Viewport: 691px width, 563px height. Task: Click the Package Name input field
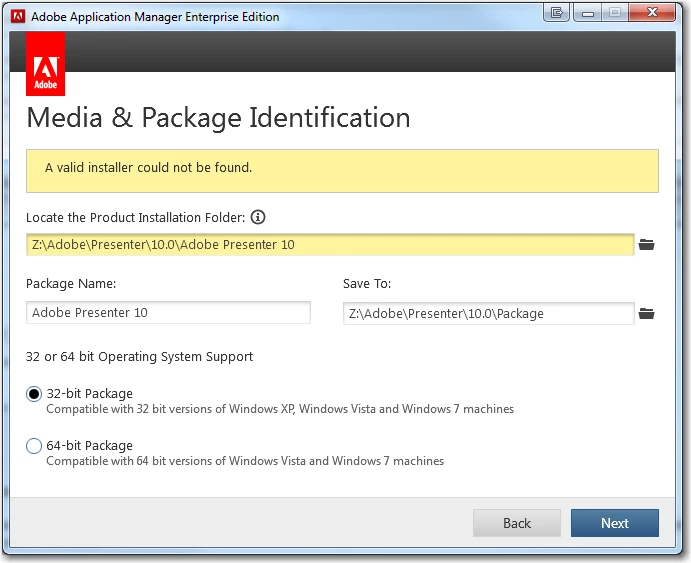tap(168, 313)
